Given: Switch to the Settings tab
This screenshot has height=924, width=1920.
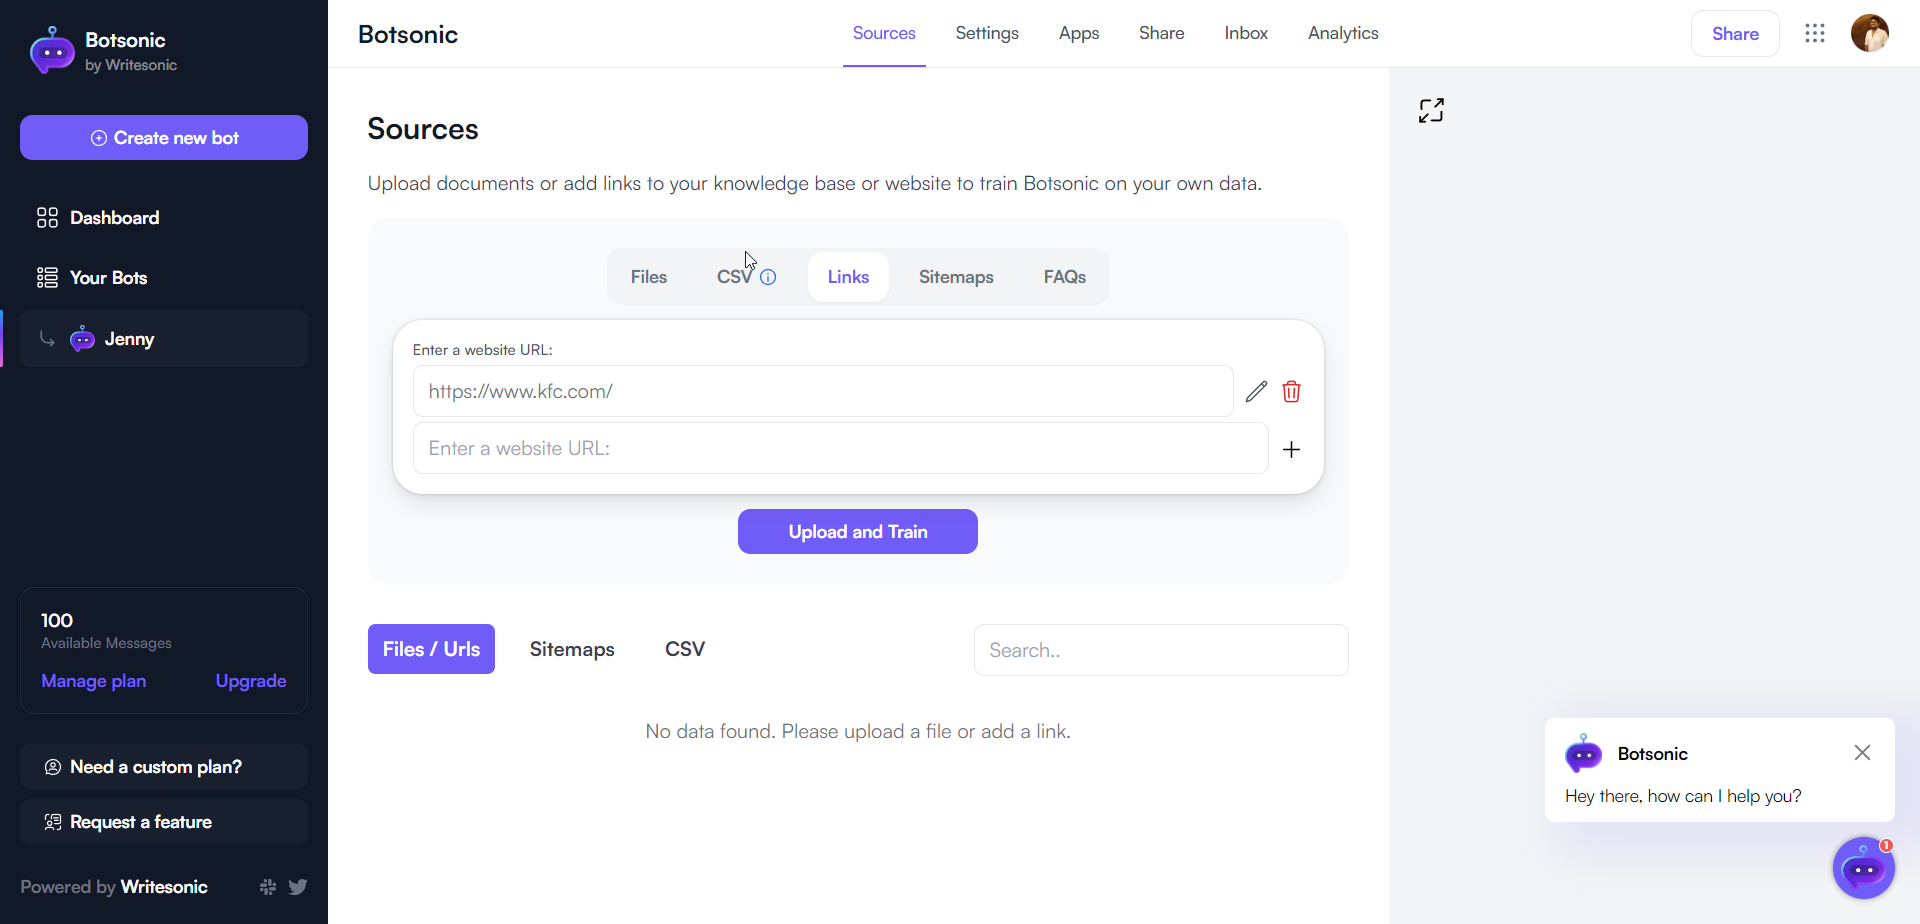Looking at the screenshot, I should (x=986, y=33).
